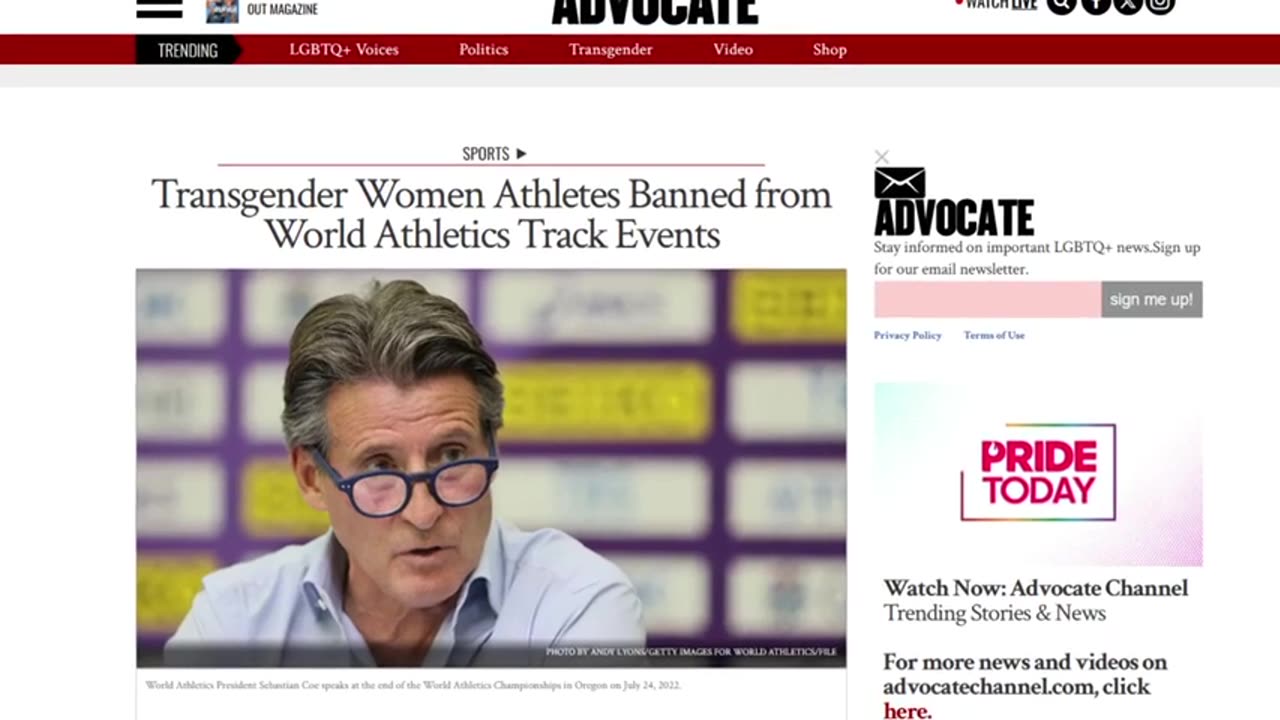The width and height of the screenshot is (1280, 720).
Task: Open the search icon in header
Action: pyautogui.click(x=1062, y=5)
